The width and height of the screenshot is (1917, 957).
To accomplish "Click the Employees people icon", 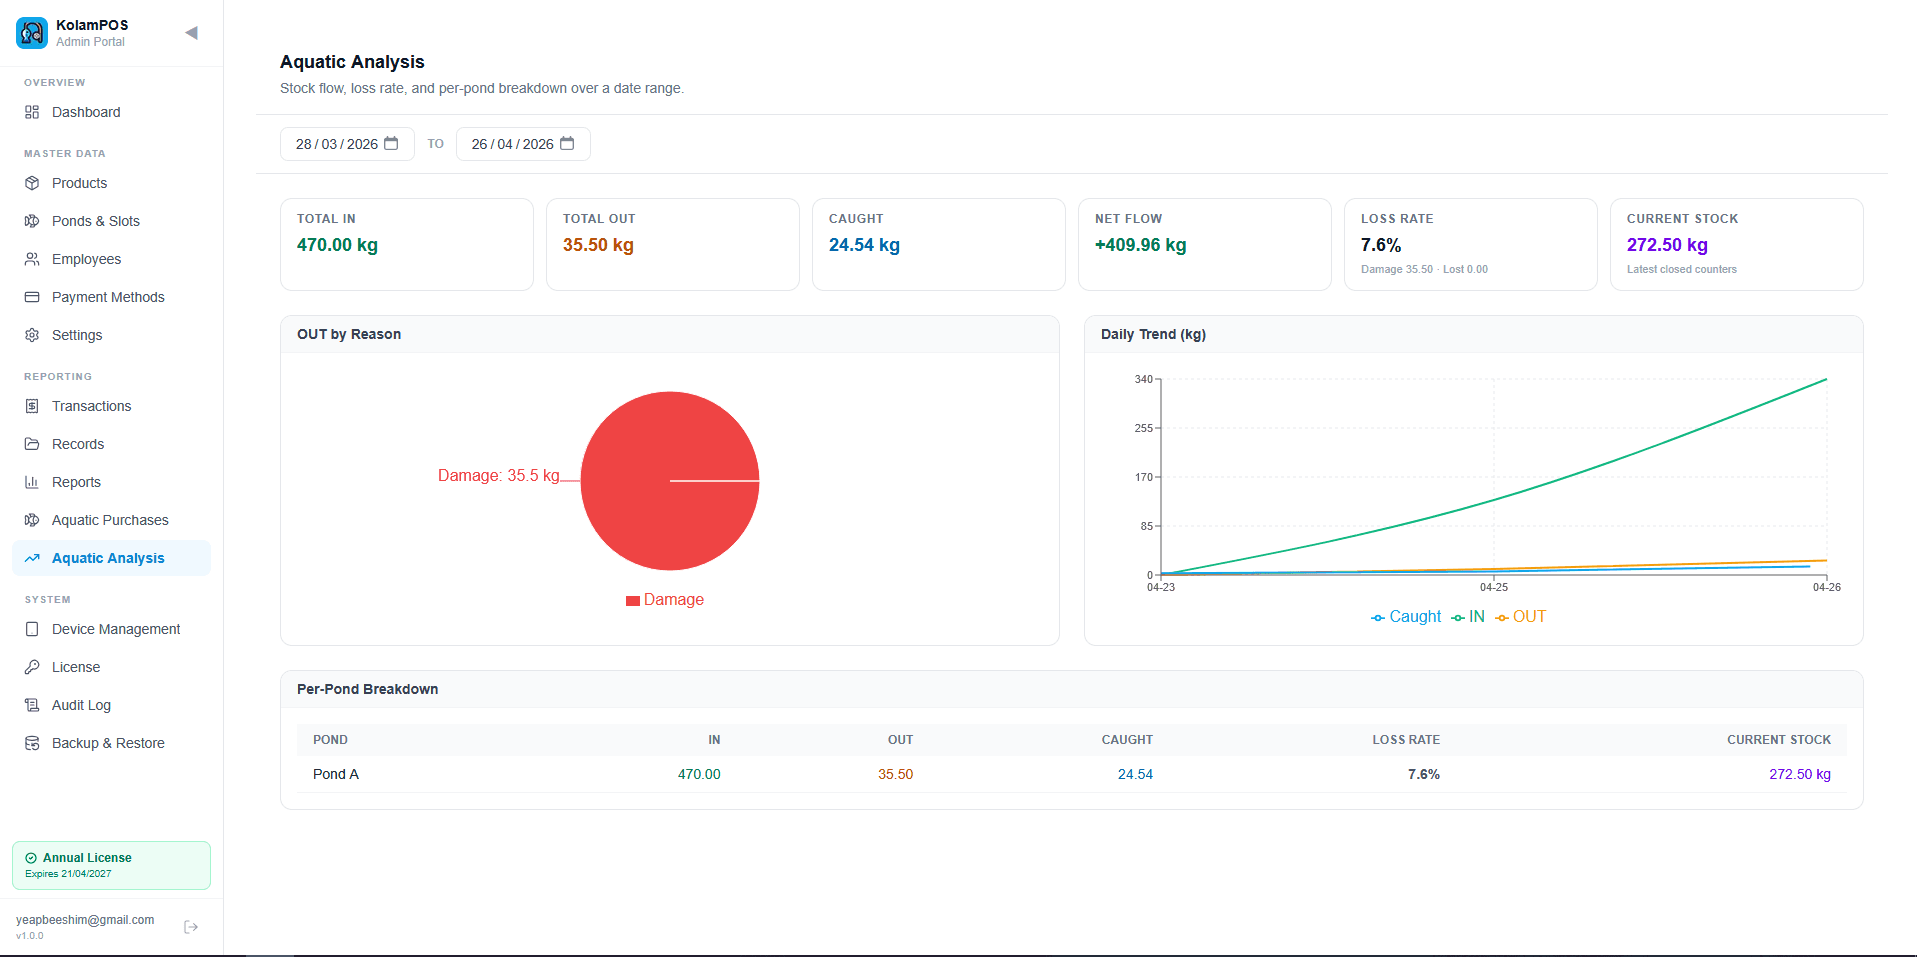I will [32, 259].
